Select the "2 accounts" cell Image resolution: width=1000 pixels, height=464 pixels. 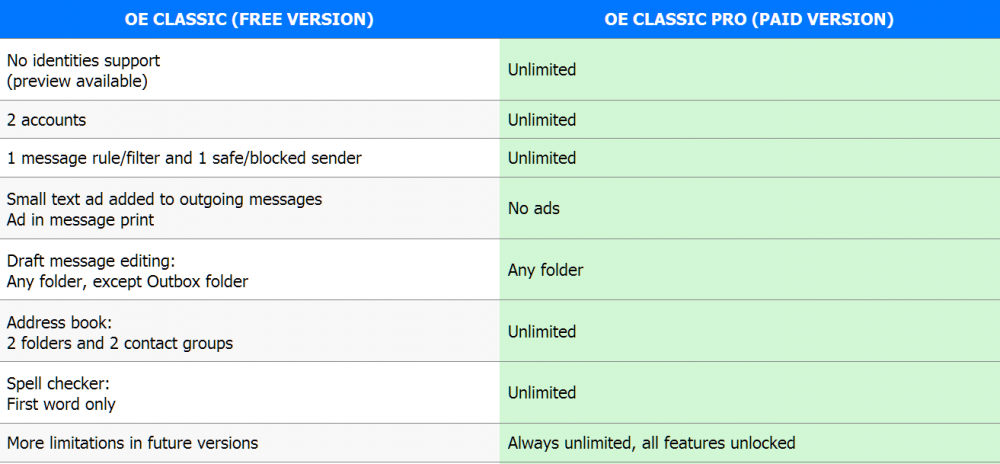[46, 120]
